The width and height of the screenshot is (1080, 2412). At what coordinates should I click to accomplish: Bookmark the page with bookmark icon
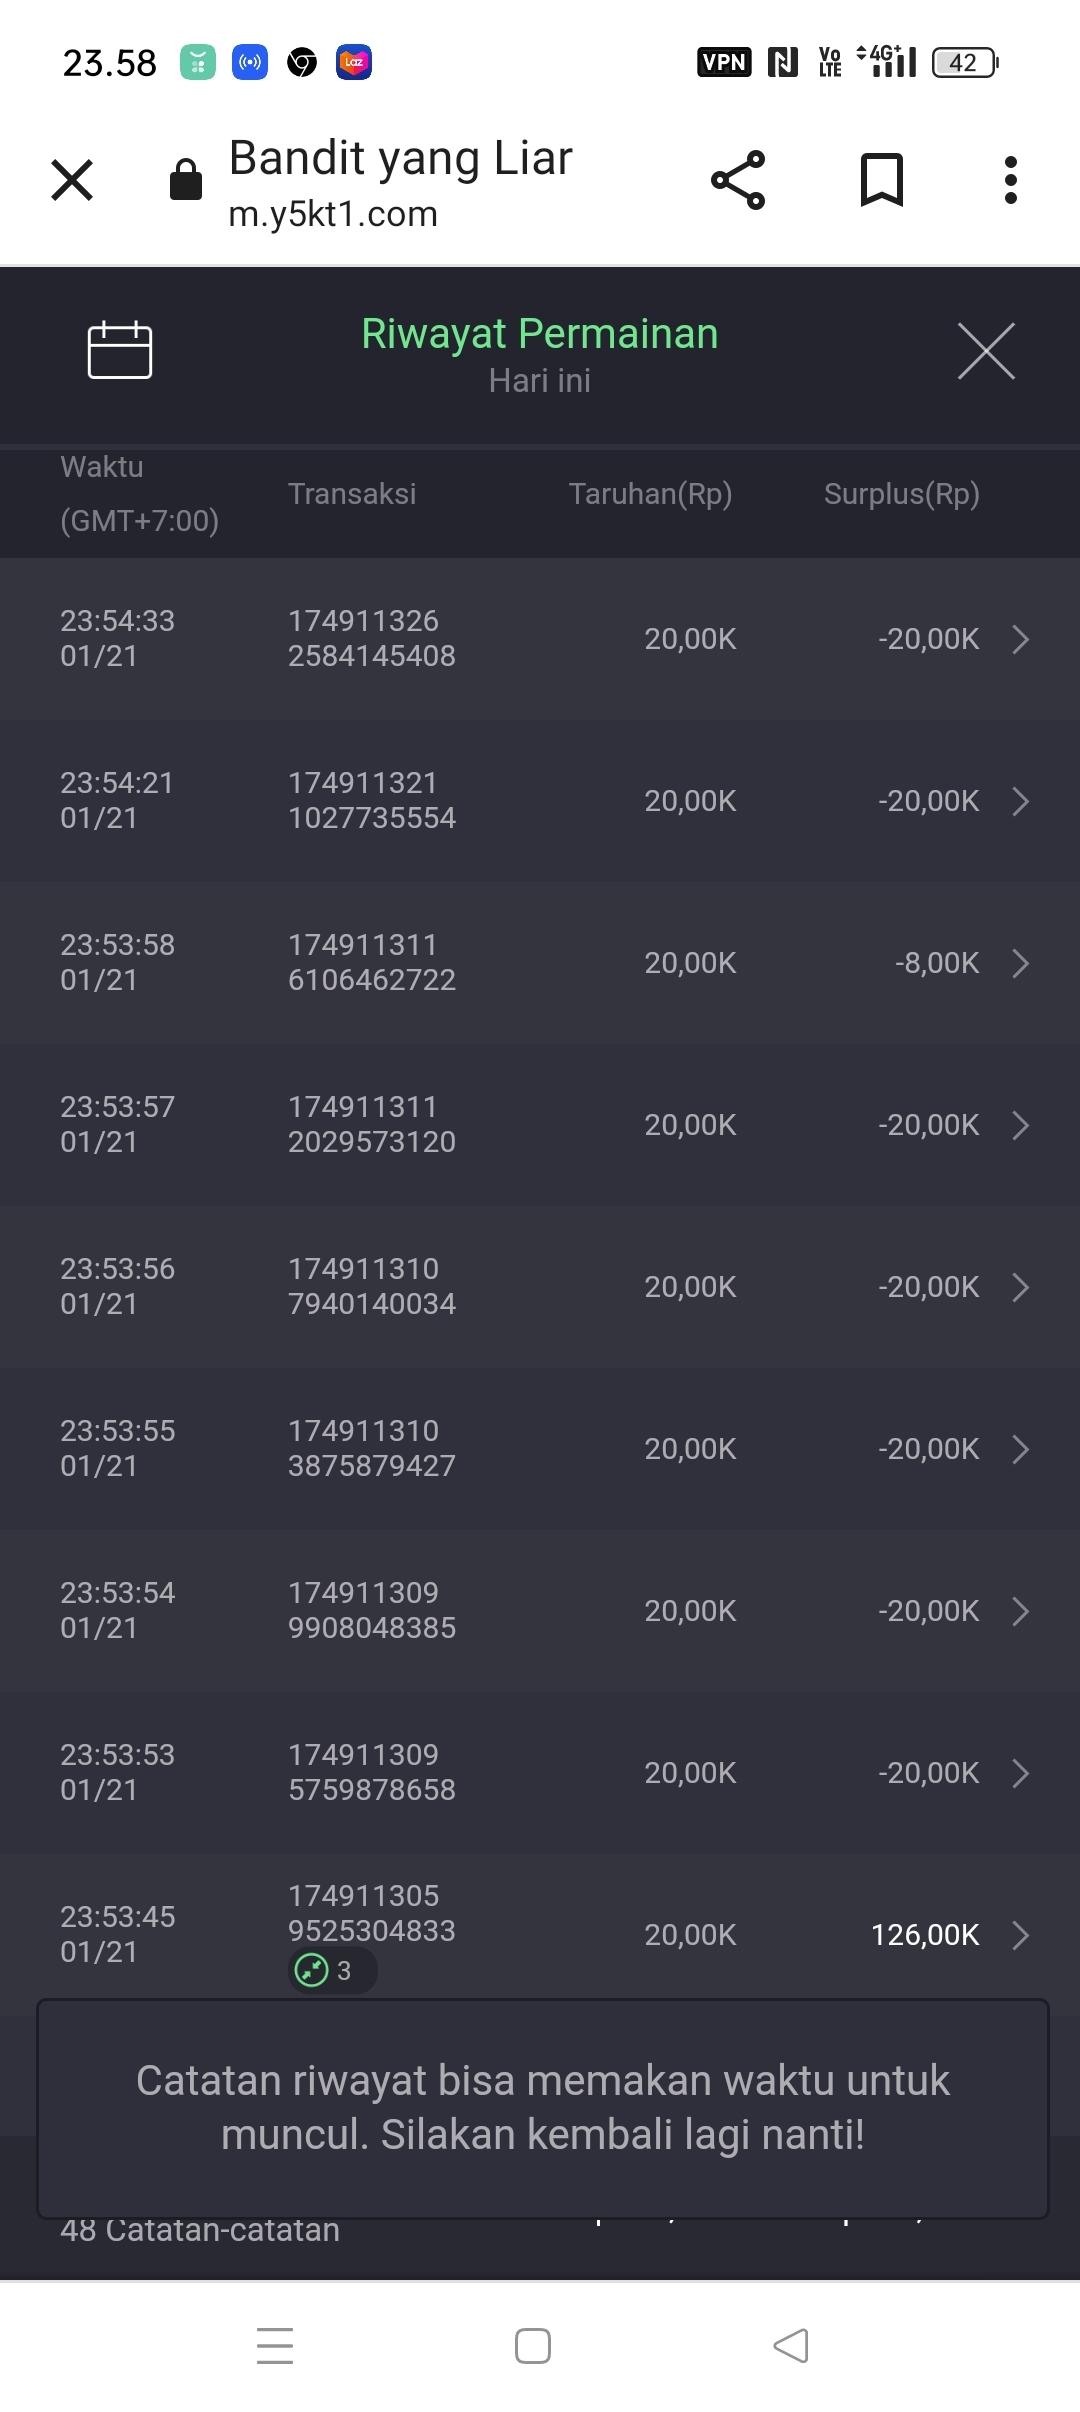pyautogui.click(x=881, y=181)
